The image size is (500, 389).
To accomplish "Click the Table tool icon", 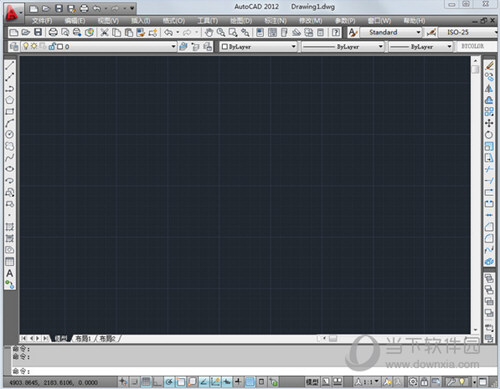I will (10, 262).
